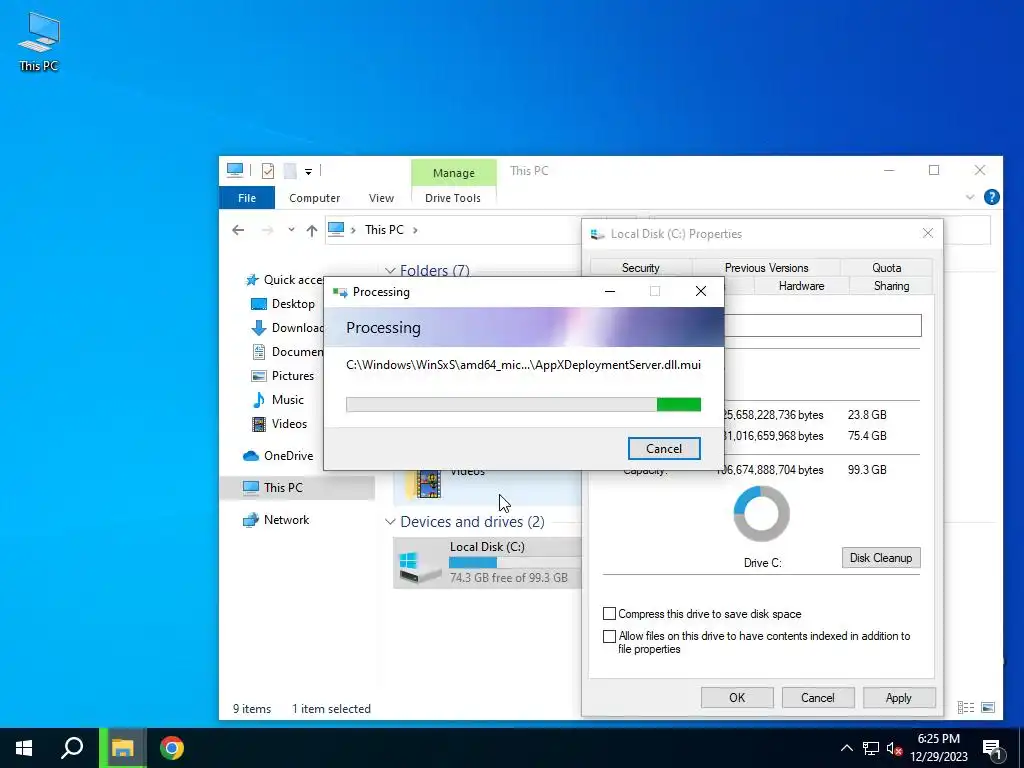Select the Drive Tools ribbon tab
The height and width of the screenshot is (768, 1024).
pos(453,198)
